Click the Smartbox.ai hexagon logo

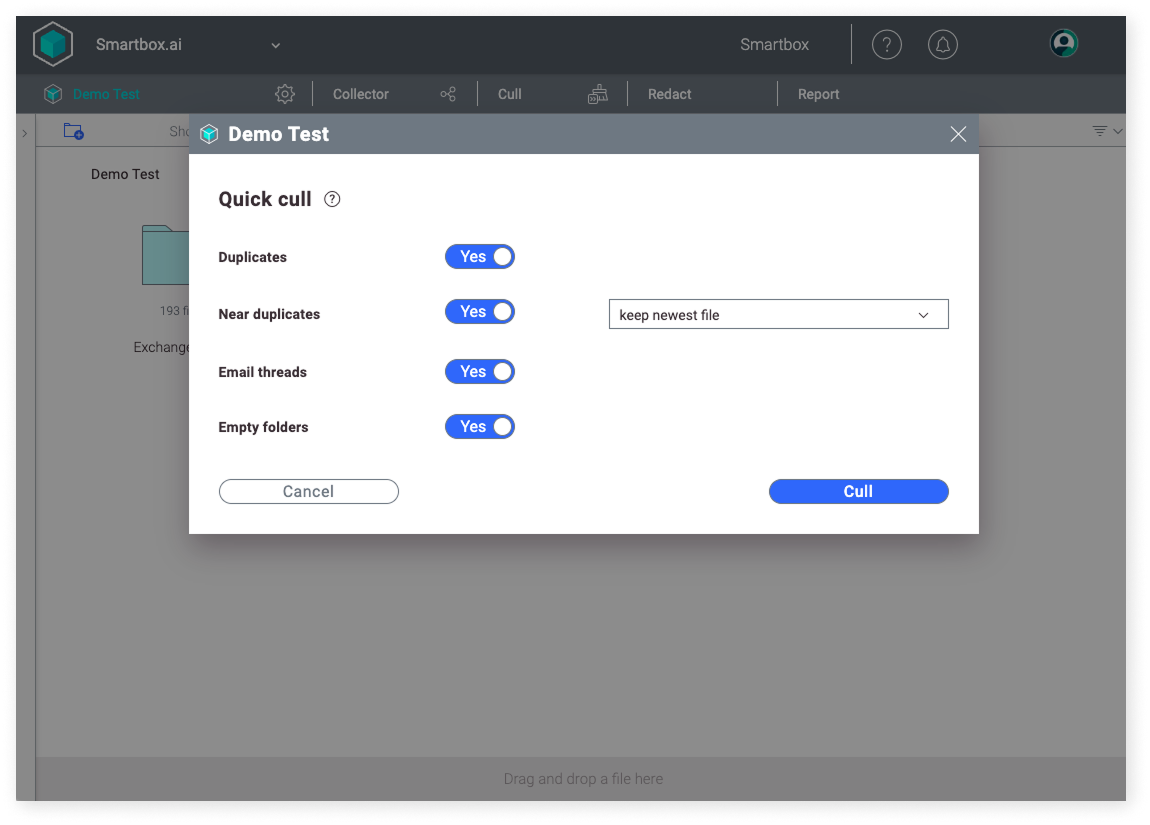51,43
